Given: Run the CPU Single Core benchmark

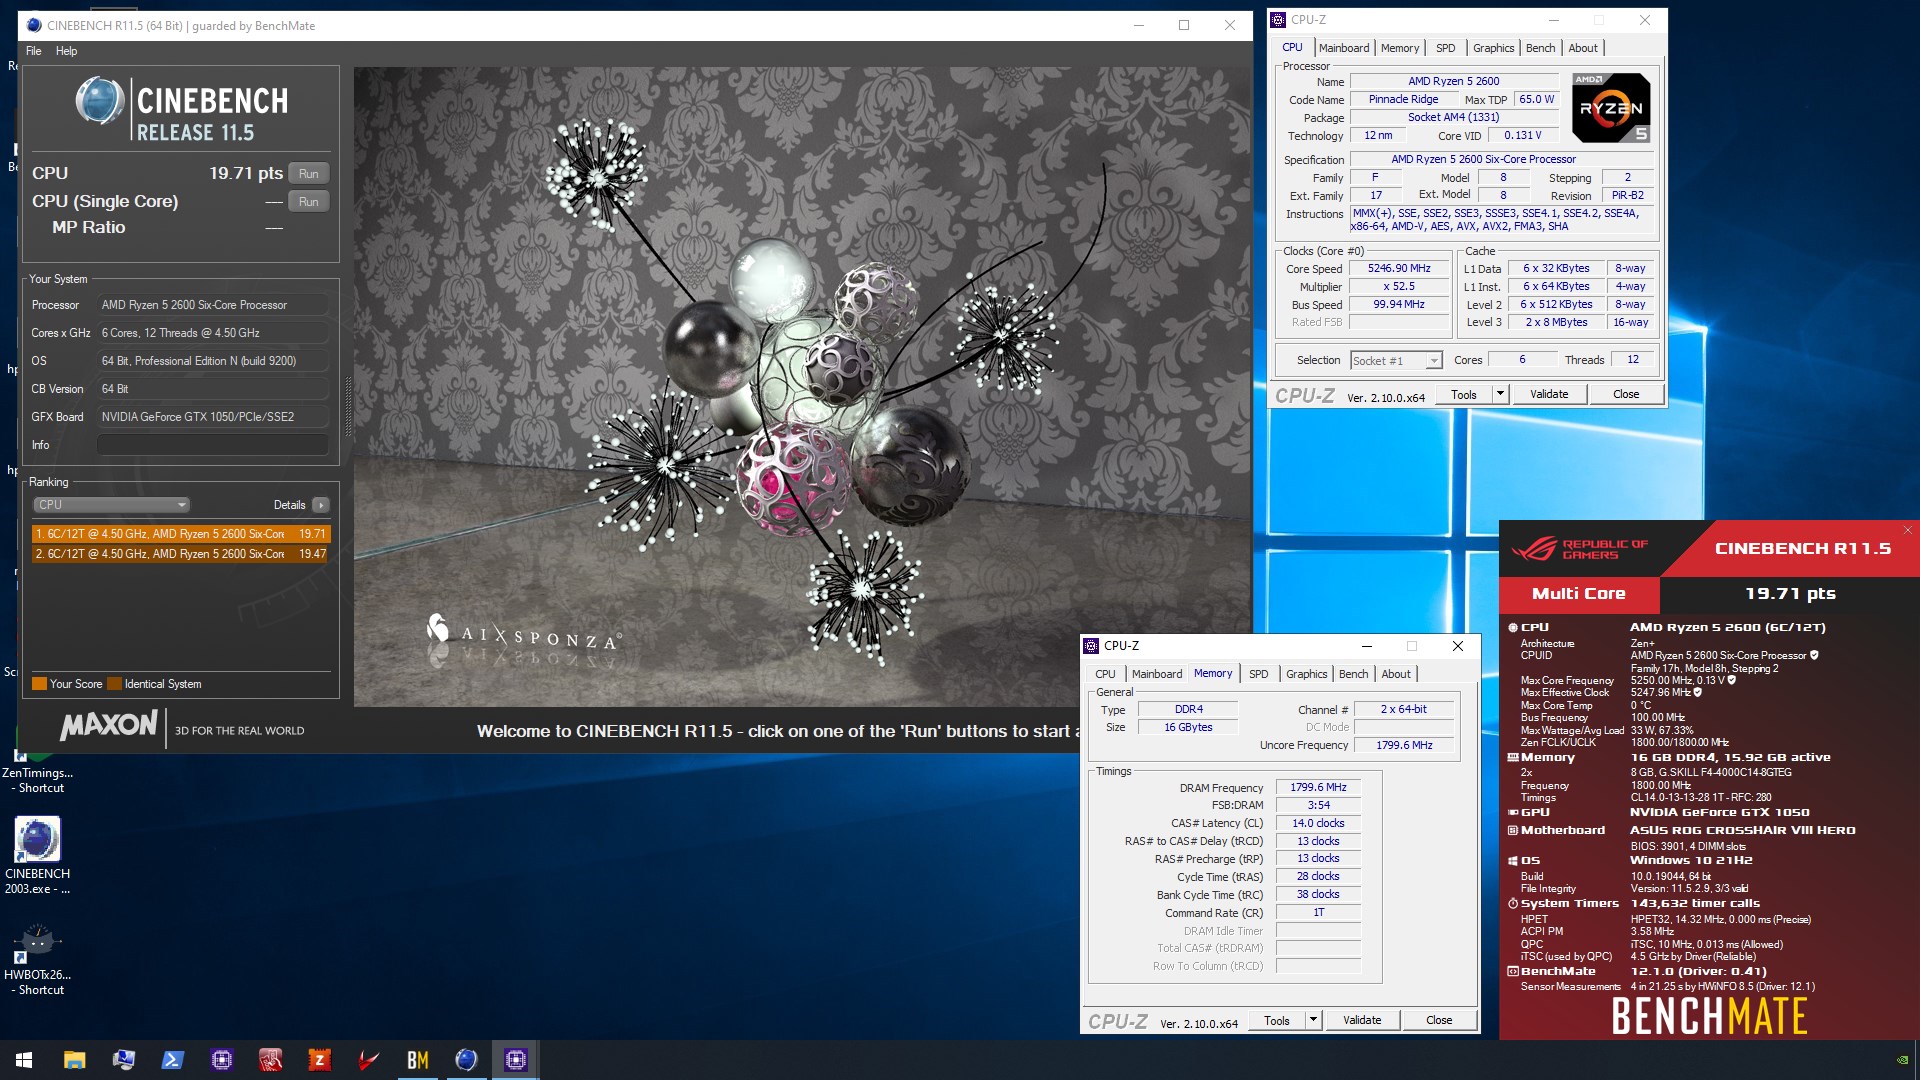Looking at the screenshot, I should tap(308, 201).
